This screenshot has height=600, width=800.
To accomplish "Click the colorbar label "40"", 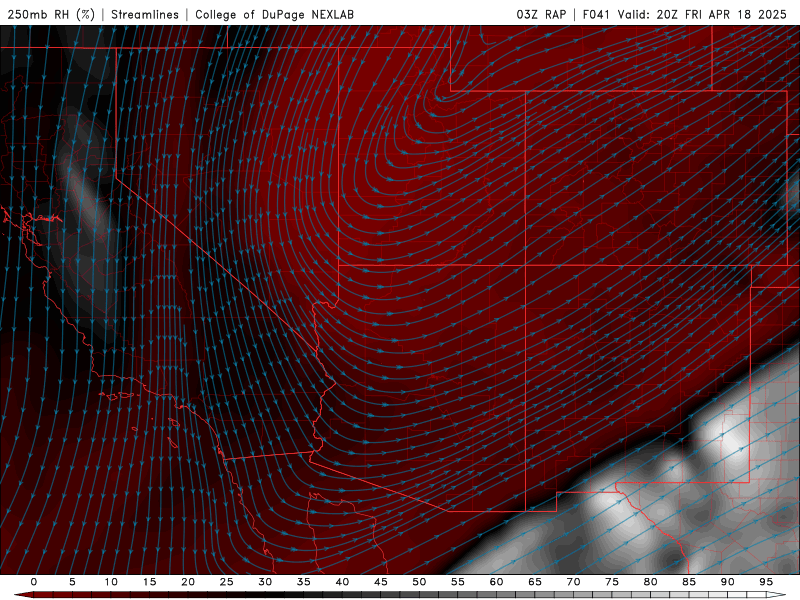I will click(x=342, y=582).
